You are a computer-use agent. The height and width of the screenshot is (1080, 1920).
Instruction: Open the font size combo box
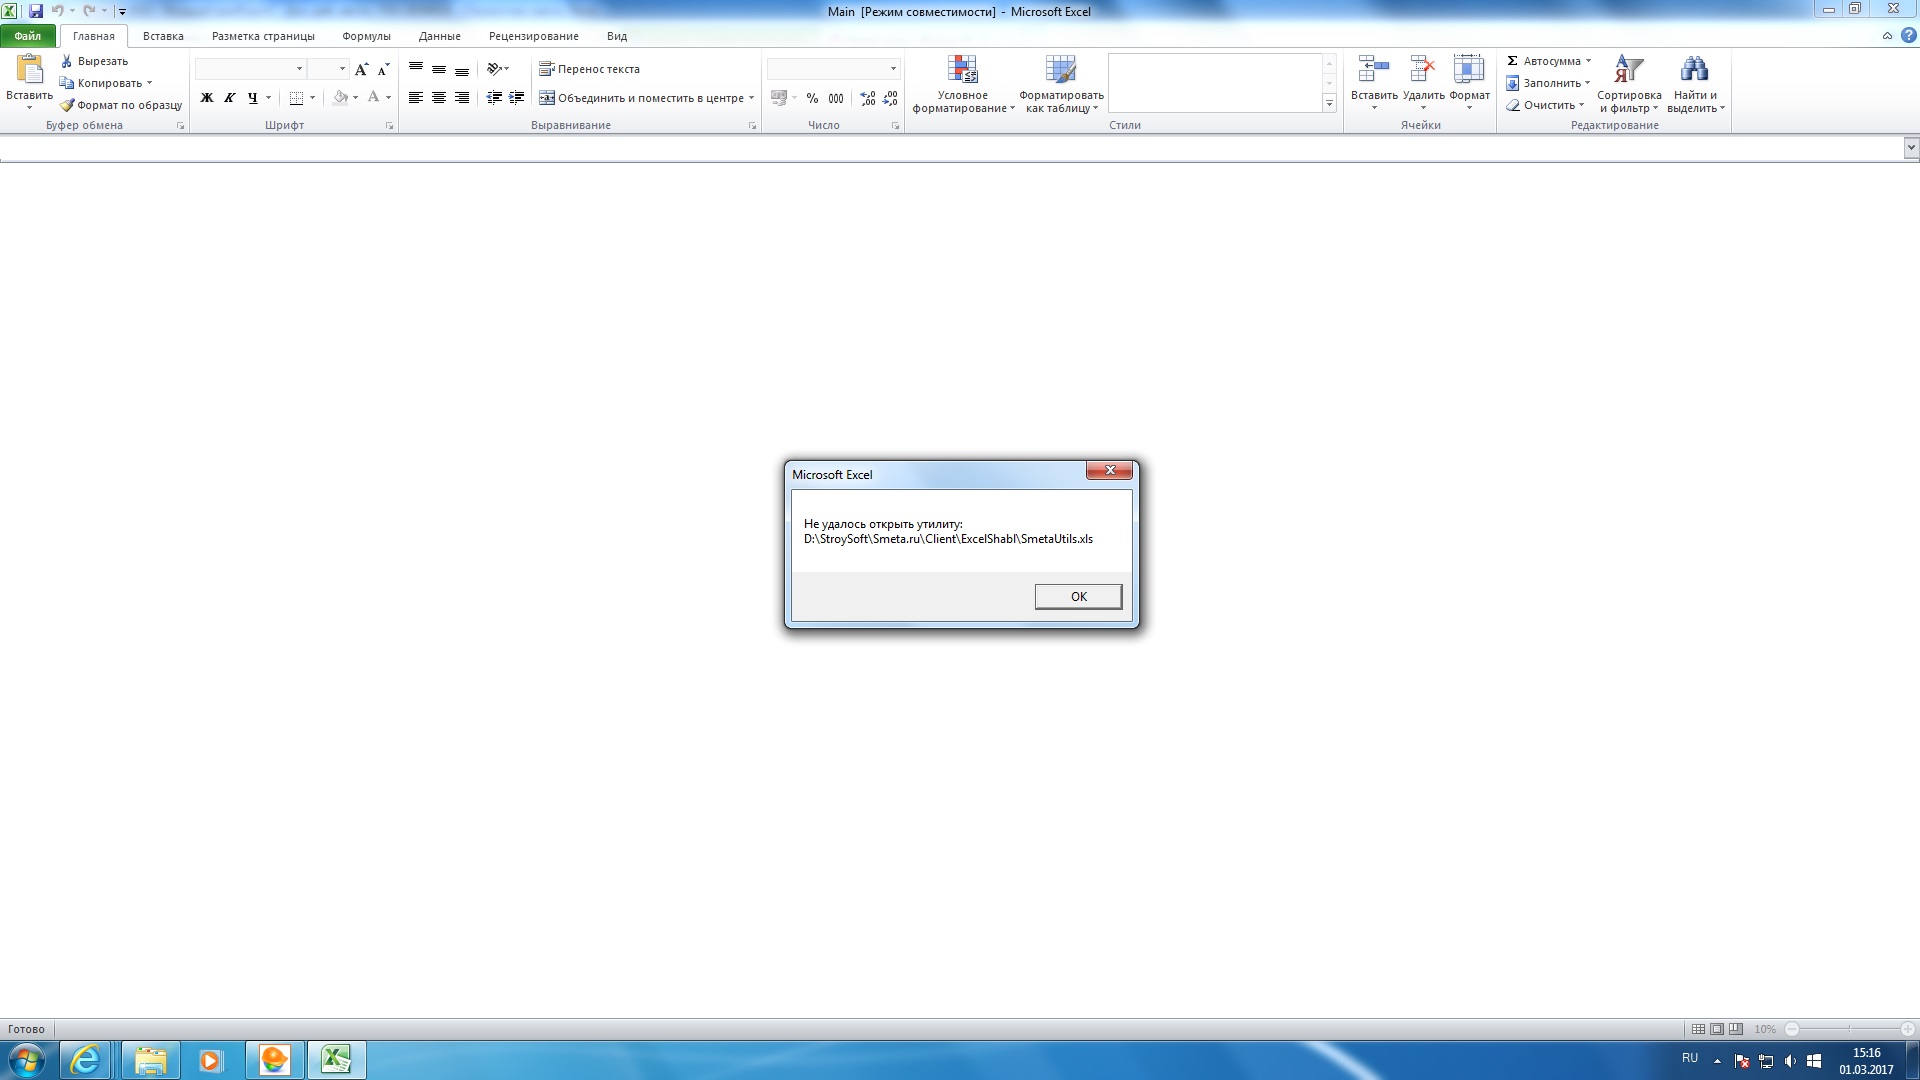327,69
